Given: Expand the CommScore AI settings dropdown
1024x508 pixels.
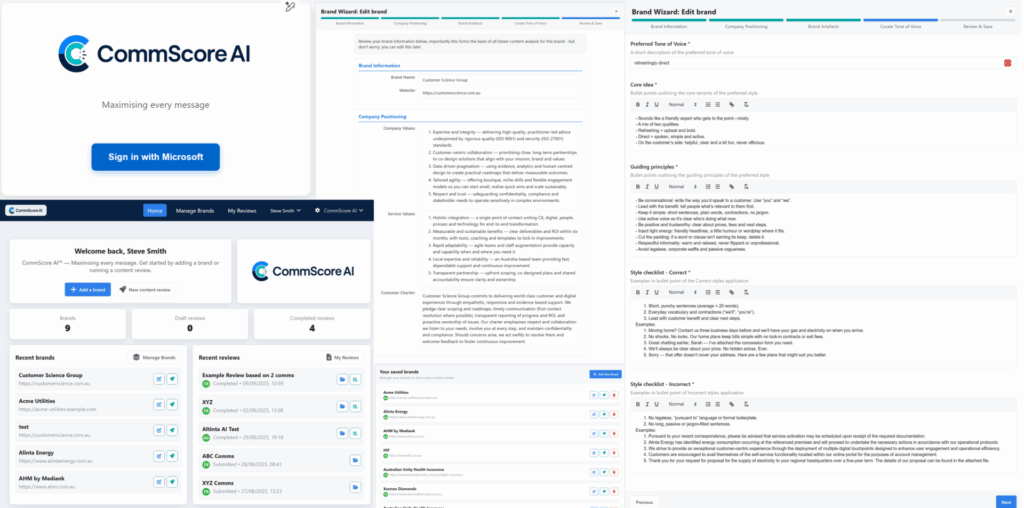Looking at the screenshot, I should 339,211.
